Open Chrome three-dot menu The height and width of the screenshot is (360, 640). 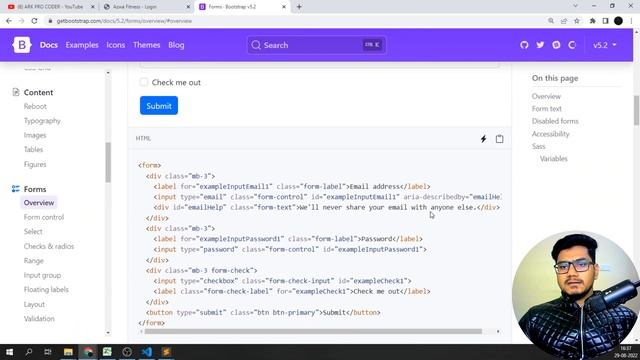coord(631,21)
